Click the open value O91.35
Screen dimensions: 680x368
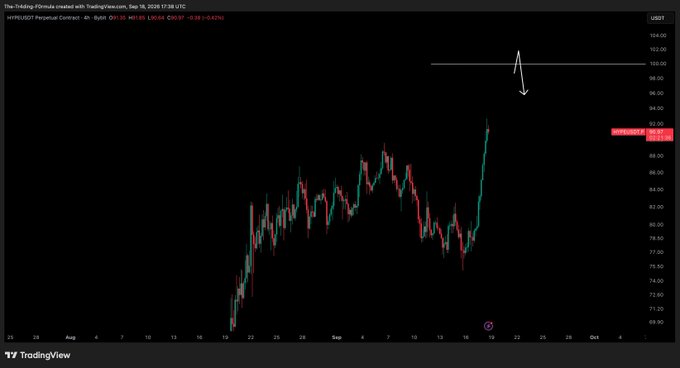coord(117,18)
